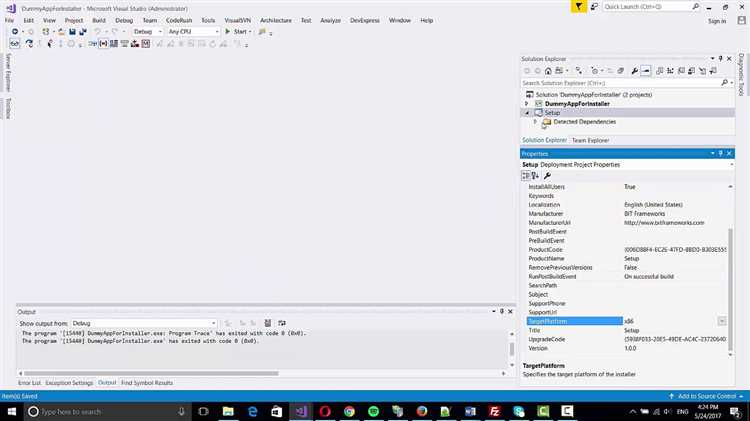The height and width of the screenshot is (421, 750).
Task: Open Solution Explorer window options dropdown arrow
Action: click(712, 58)
